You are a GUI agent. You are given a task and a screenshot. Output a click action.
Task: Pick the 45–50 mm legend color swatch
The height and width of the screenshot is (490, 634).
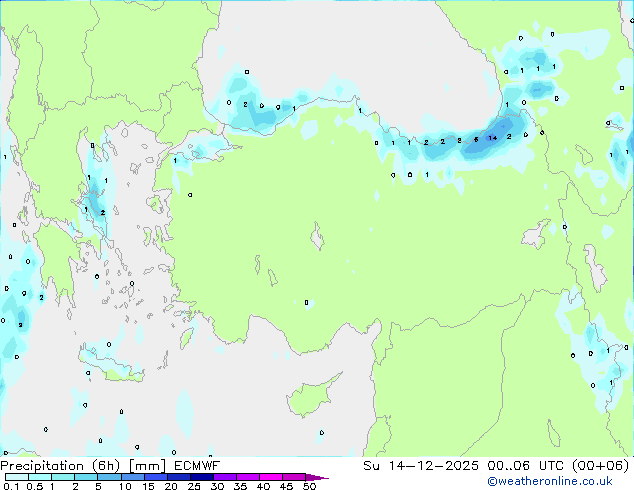pos(294,477)
